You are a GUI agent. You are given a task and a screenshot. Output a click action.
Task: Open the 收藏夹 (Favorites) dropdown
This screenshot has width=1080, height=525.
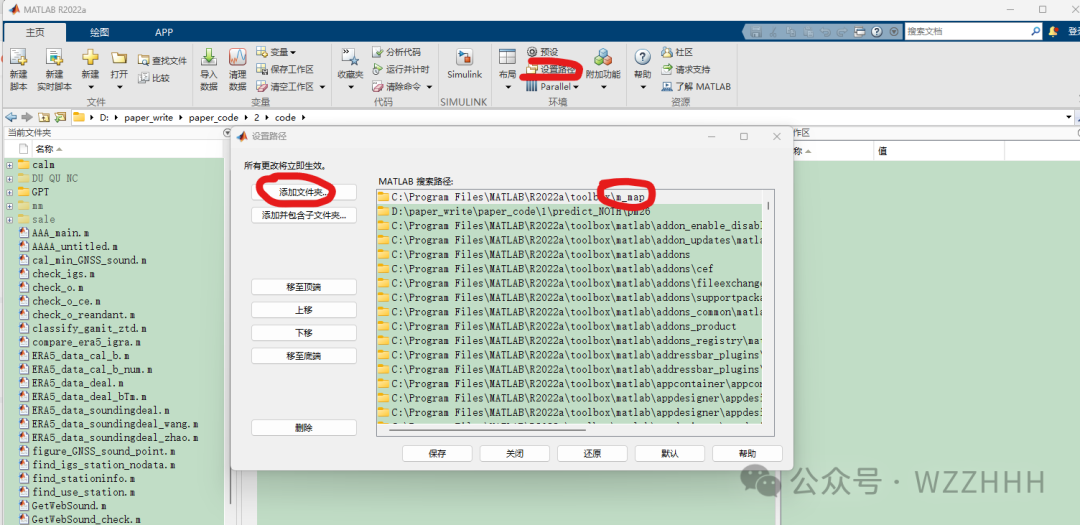point(350,88)
